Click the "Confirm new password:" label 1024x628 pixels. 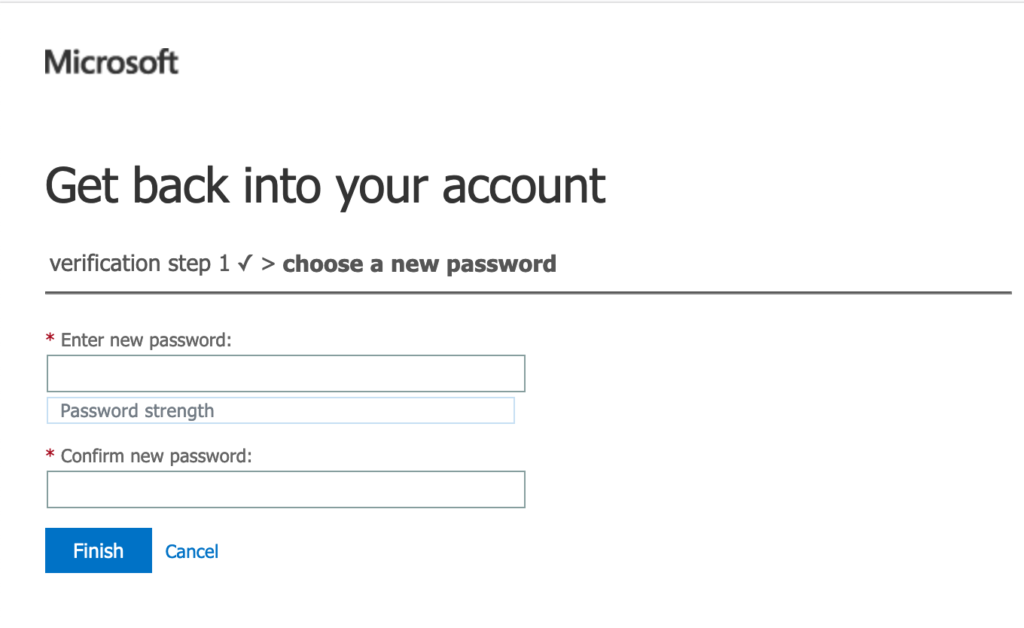(x=157, y=455)
